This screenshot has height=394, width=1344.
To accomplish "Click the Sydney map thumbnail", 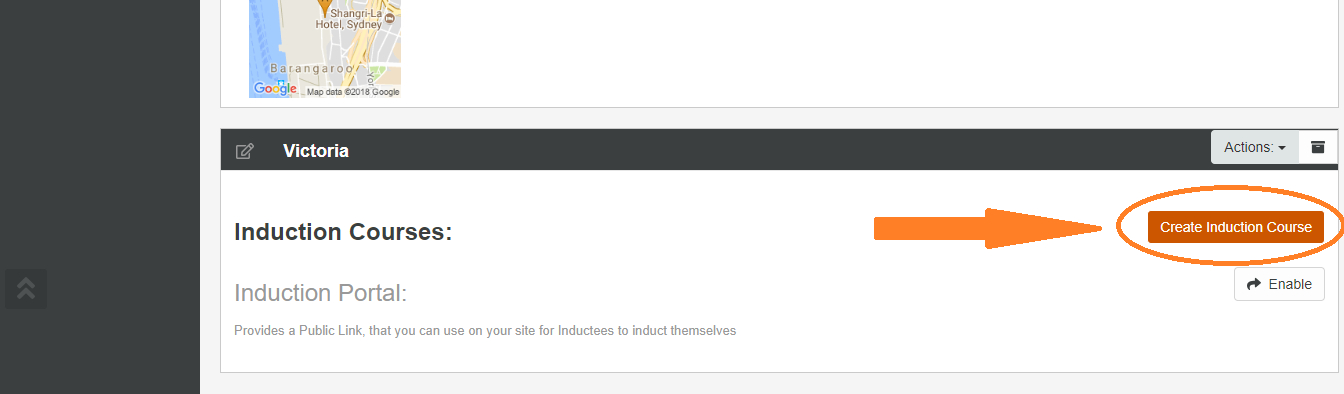I will click(324, 49).
